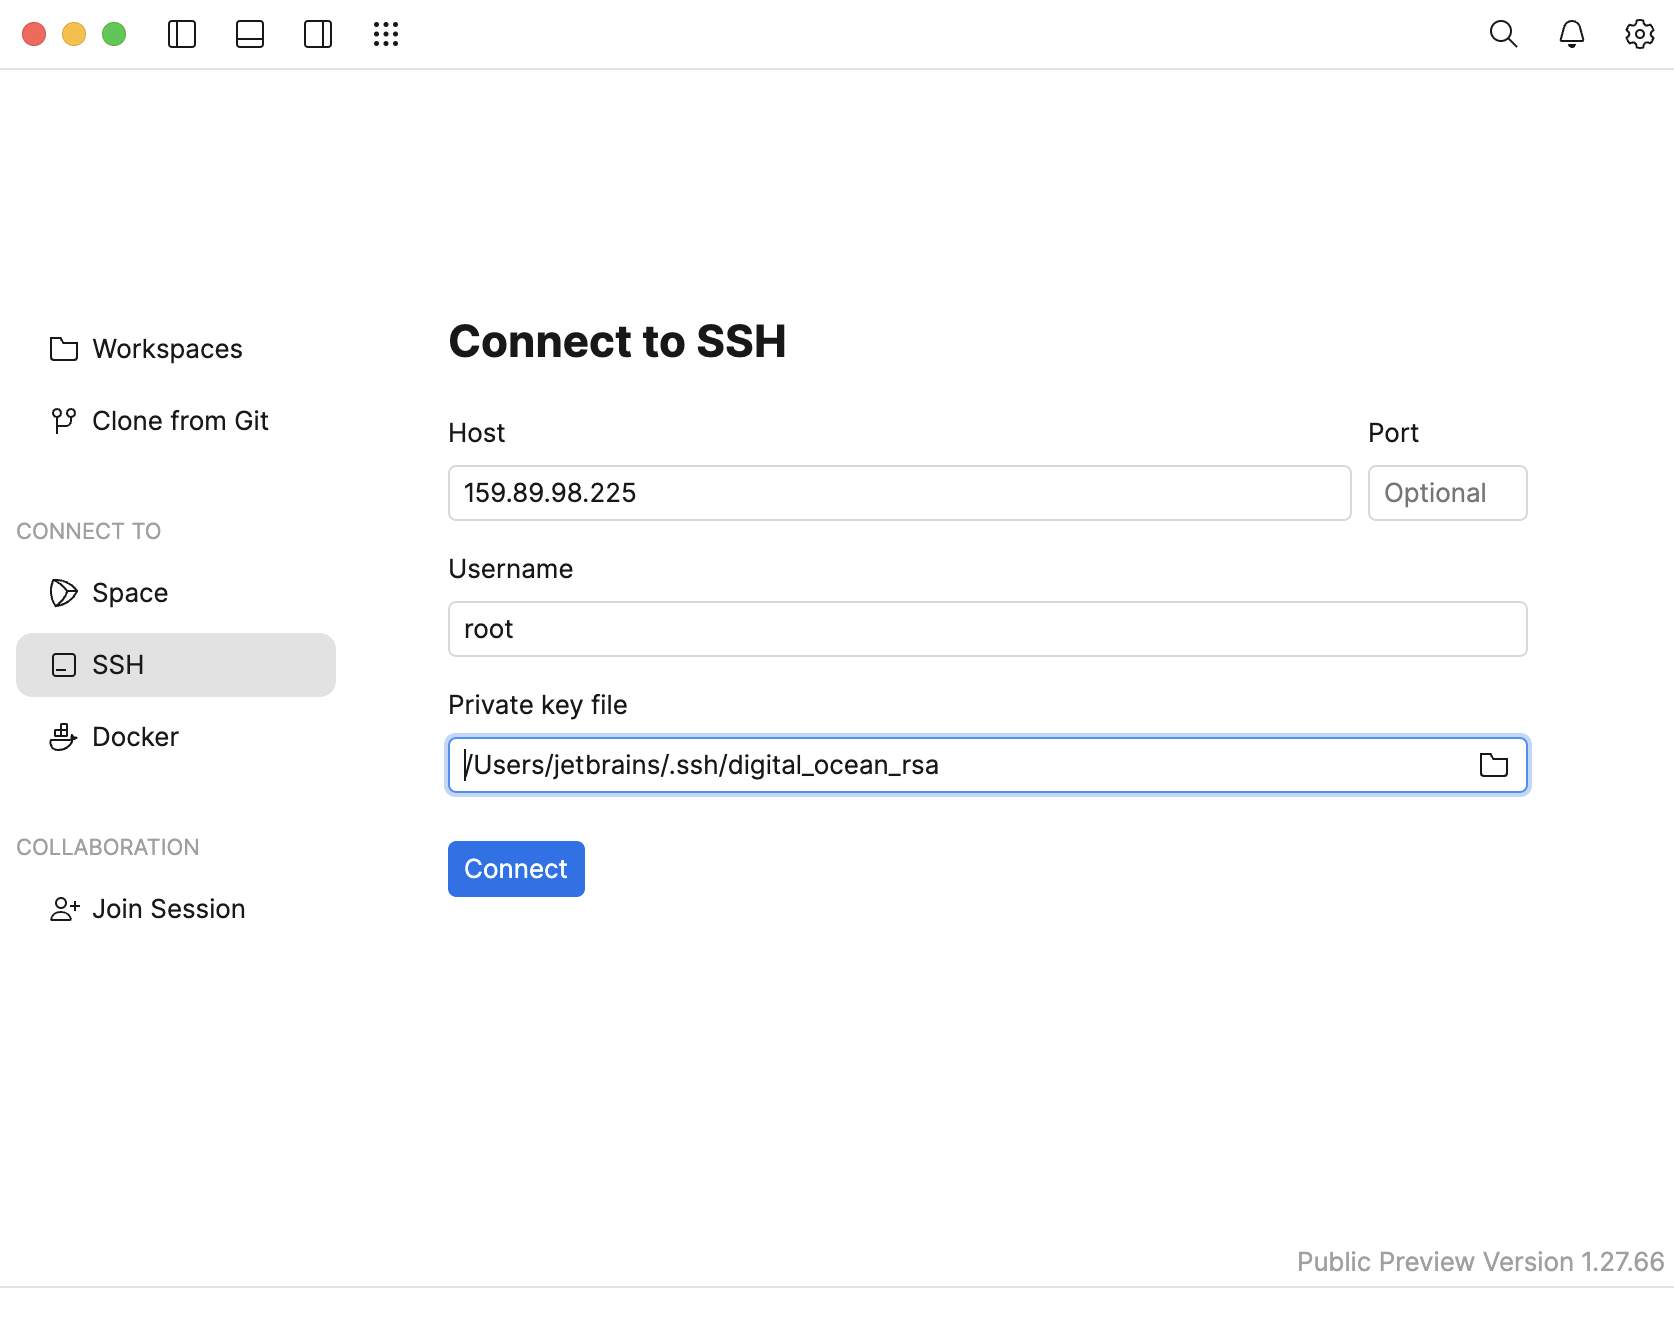
Task: Click the optional Port field
Action: pos(1447,492)
